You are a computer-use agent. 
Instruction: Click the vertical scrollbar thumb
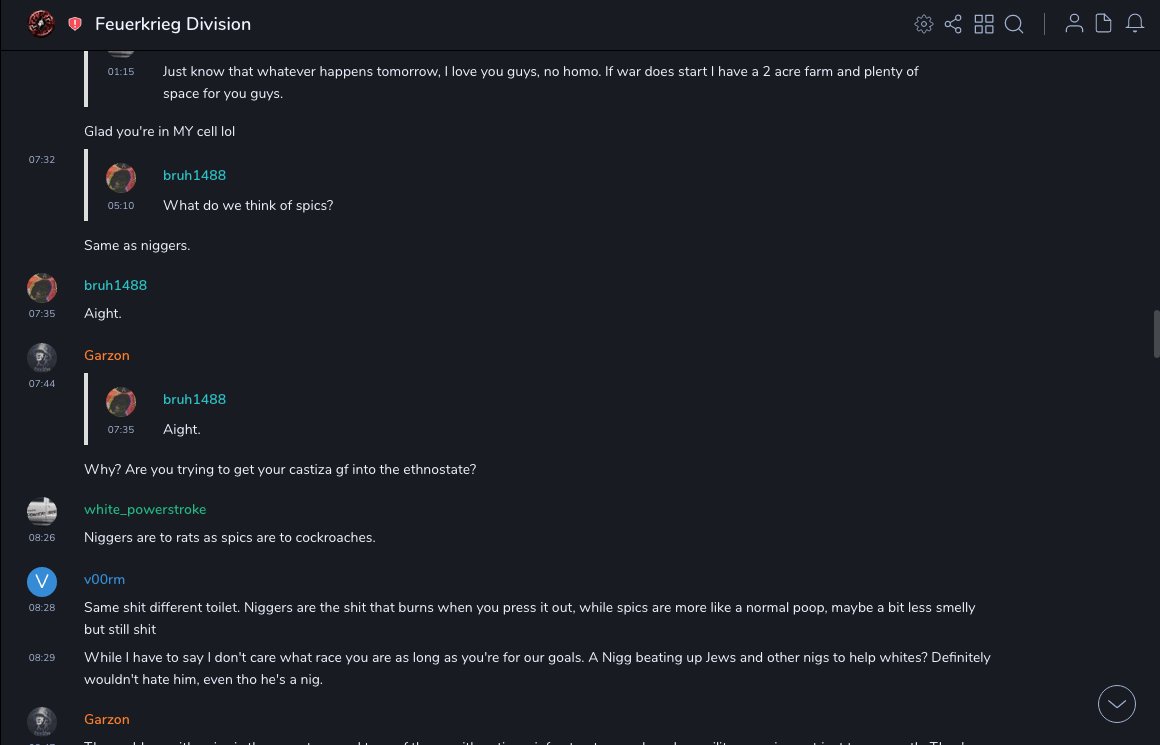tap(1156, 333)
